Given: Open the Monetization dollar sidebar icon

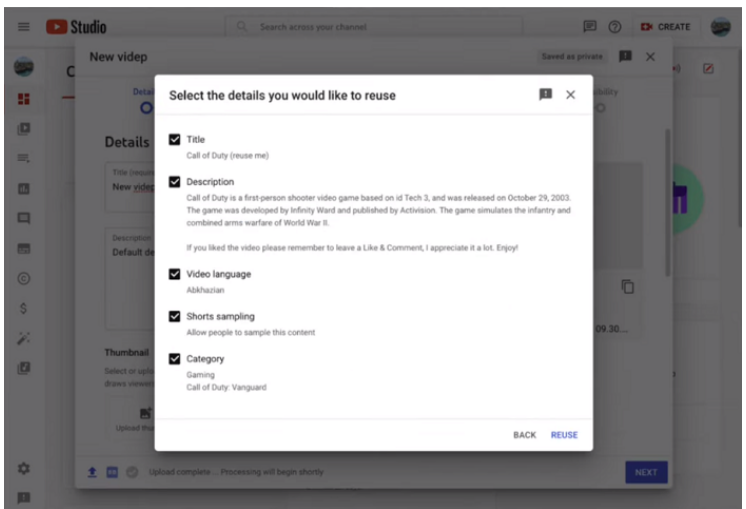Looking at the screenshot, I should (23, 308).
